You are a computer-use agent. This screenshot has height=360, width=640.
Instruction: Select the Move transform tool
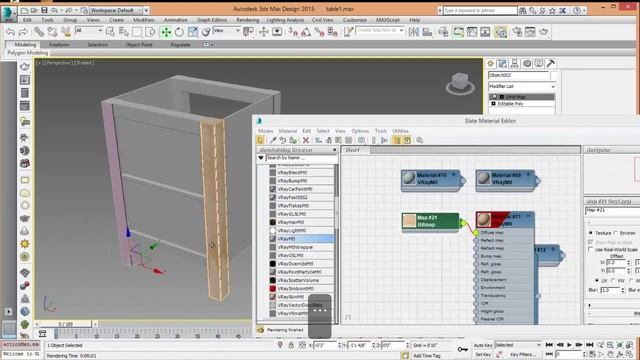click(166, 32)
